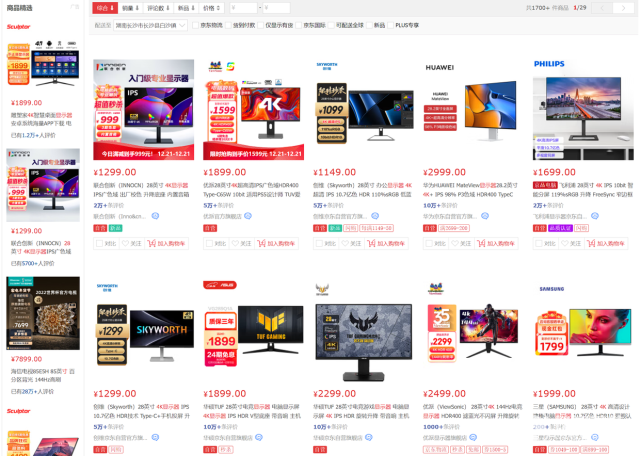This screenshot has height=456, width=641.
Task: Favorite the Skyworth ¥1149 monitor
Action: coord(352,243)
